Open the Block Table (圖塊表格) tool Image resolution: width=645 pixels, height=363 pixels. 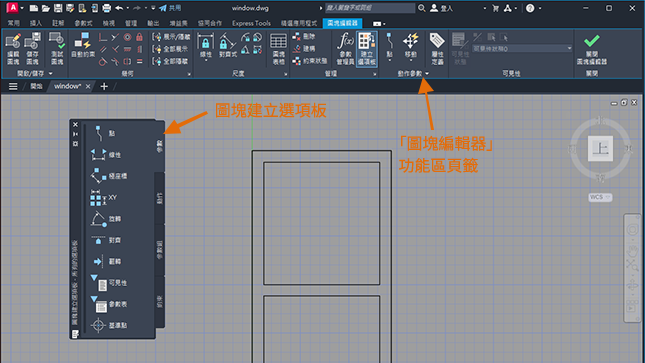278,49
